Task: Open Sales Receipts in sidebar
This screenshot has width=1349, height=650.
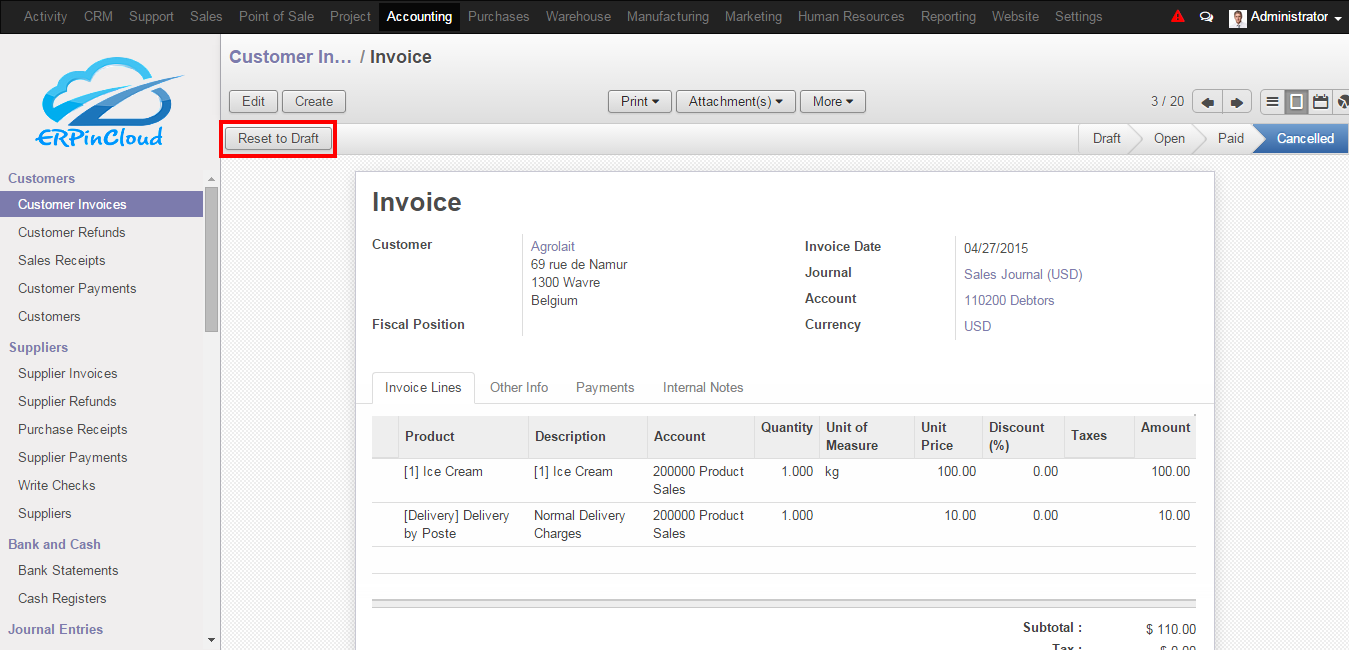Action: click(101, 261)
